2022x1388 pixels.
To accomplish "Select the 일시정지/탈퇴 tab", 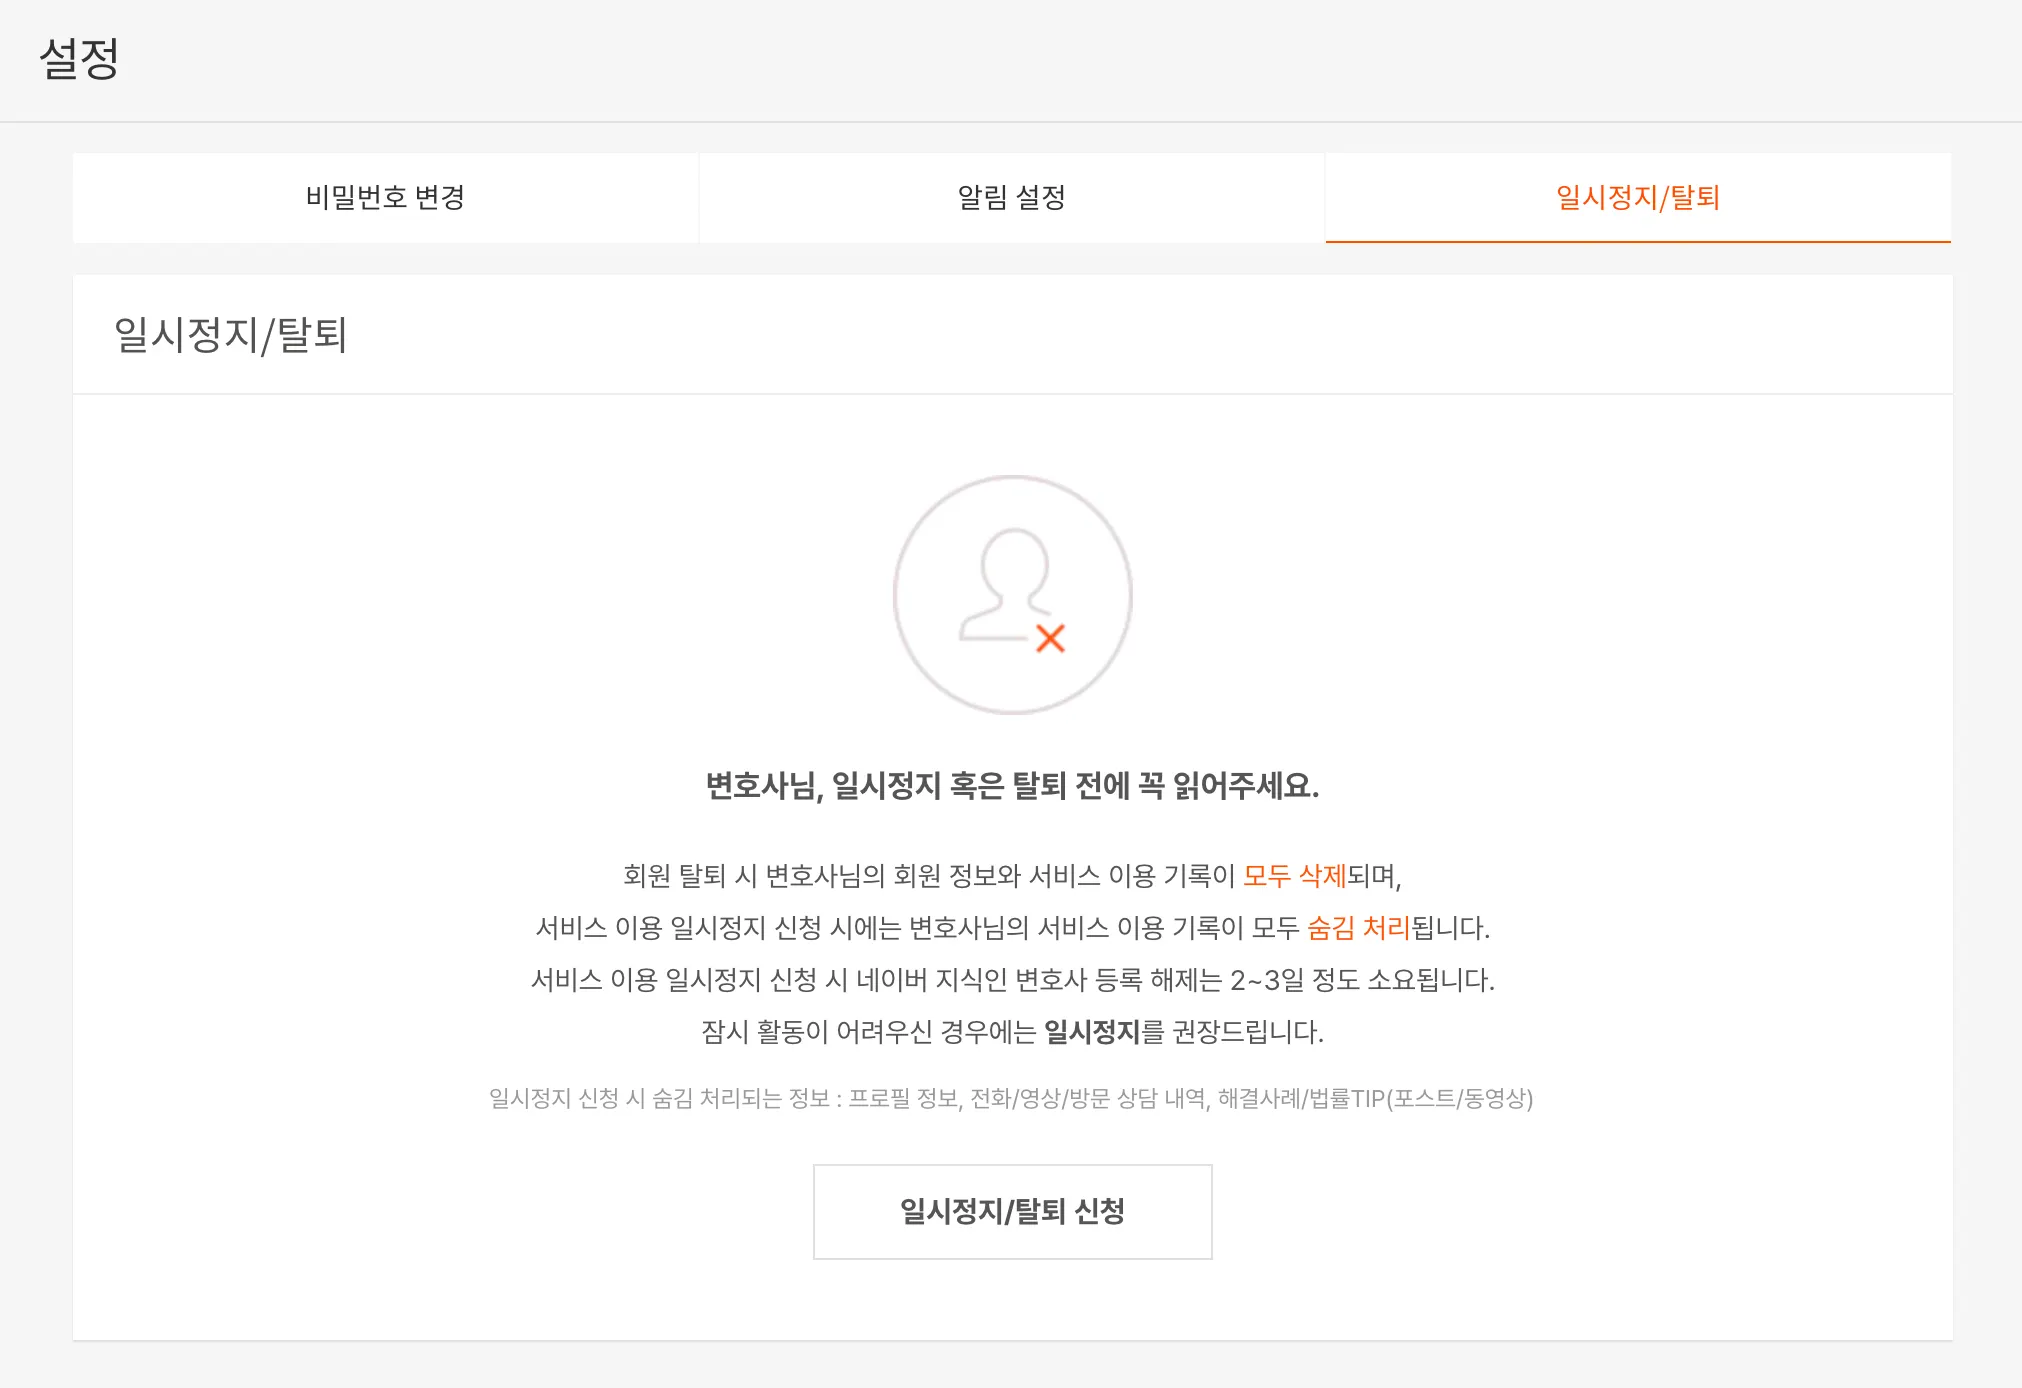I will click(x=1637, y=197).
